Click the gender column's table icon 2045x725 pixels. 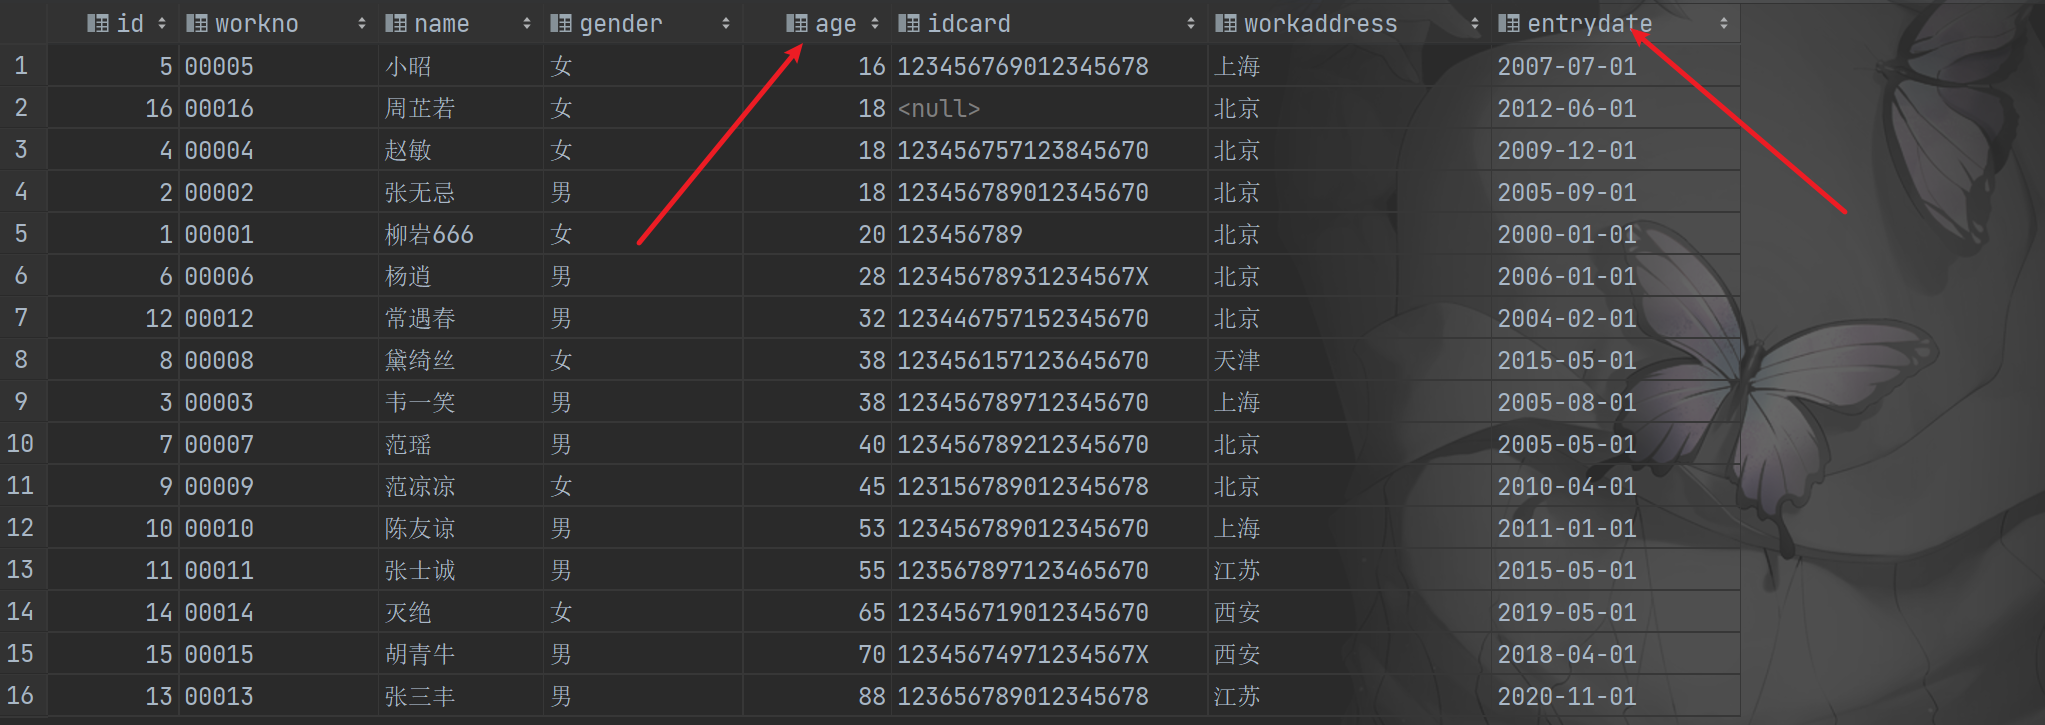[x=561, y=23]
